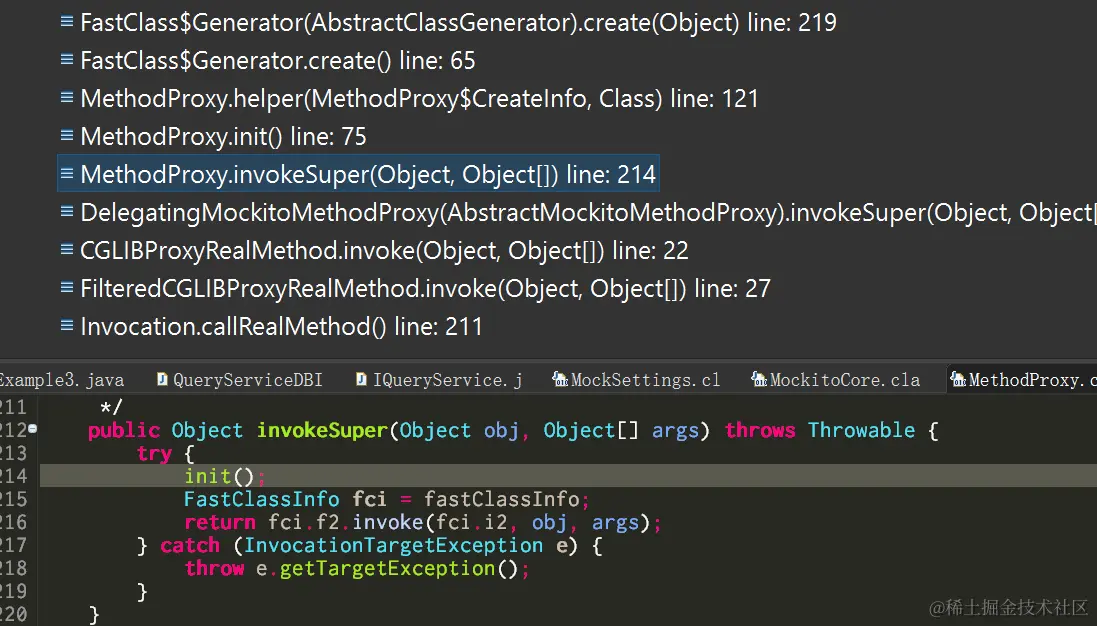This screenshot has width=1097, height=626.
Task: Click stack frame icon beside Invocation.callRealMethod()
Action: click(x=67, y=325)
